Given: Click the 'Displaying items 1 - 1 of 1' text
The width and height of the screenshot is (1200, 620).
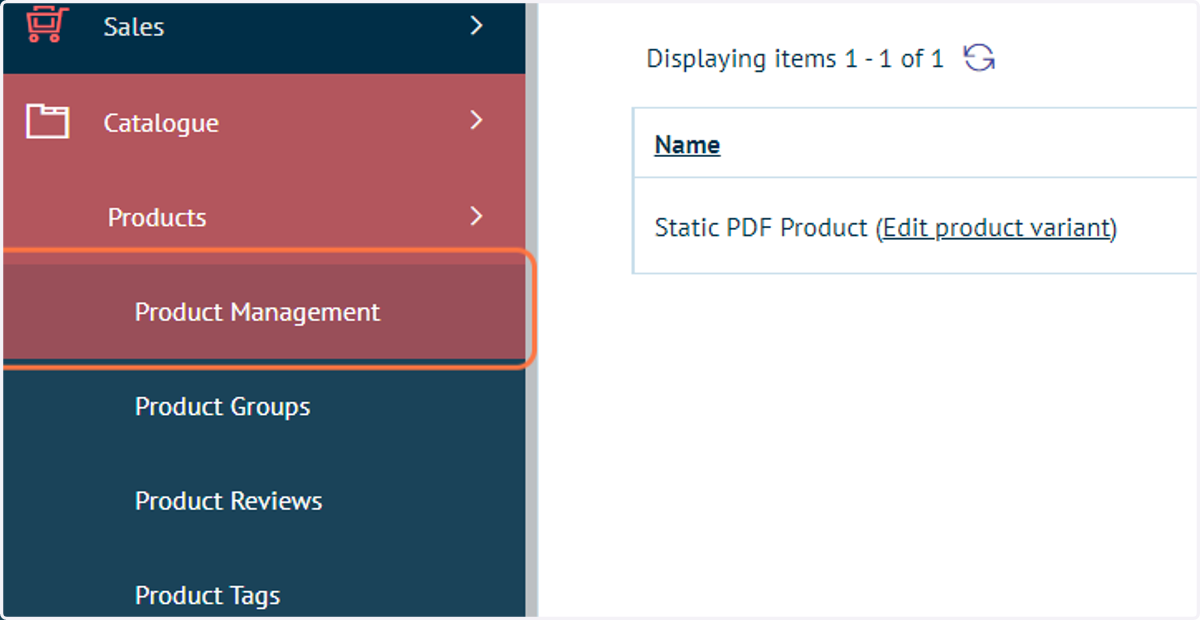Looking at the screenshot, I should pos(795,59).
